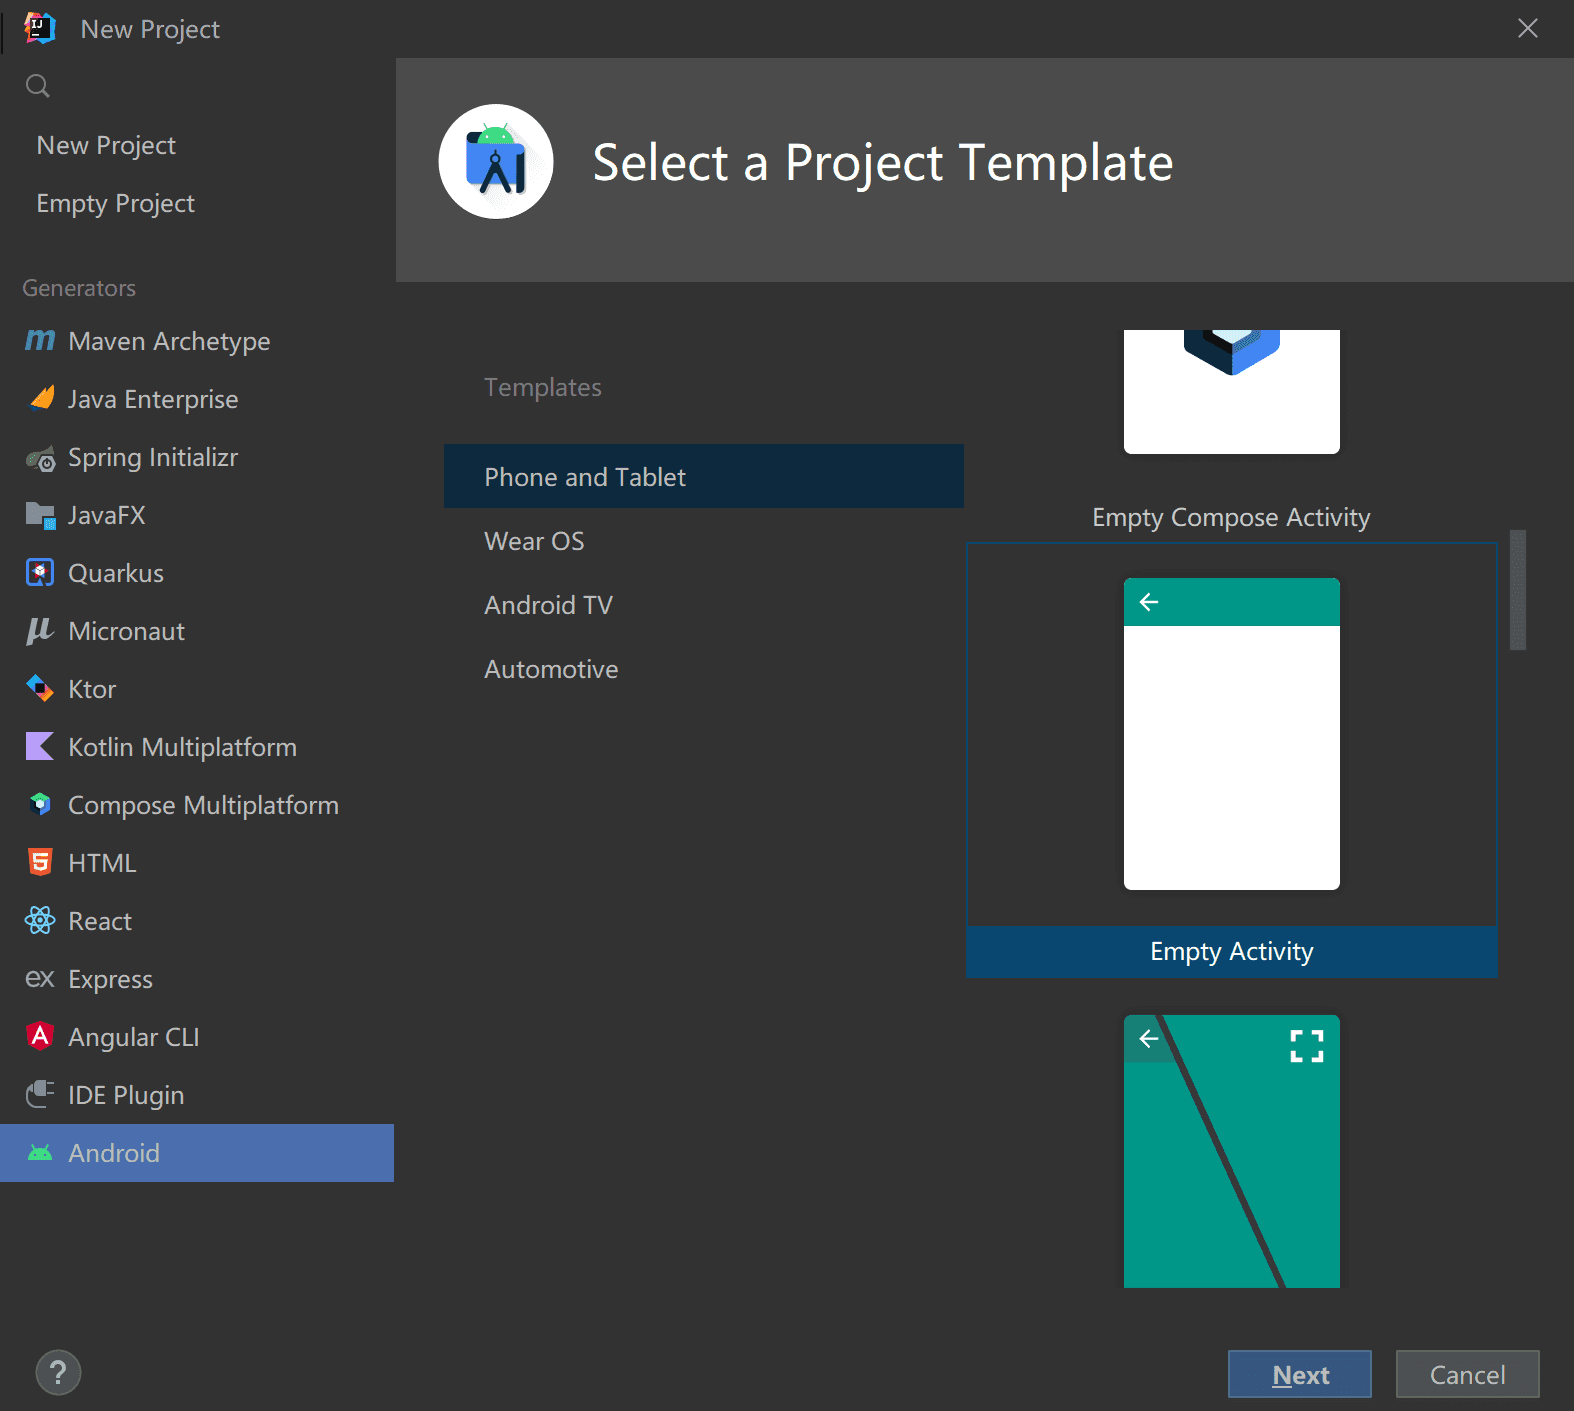Click the Empty Activity label
1574x1411 pixels.
[x=1232, y=951]
